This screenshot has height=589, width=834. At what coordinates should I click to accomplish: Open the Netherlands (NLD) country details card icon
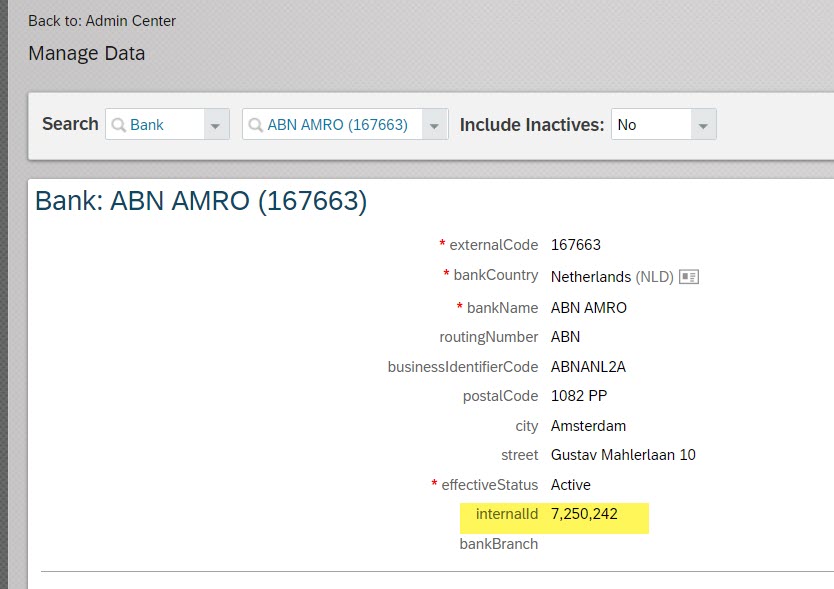(689, 277)
